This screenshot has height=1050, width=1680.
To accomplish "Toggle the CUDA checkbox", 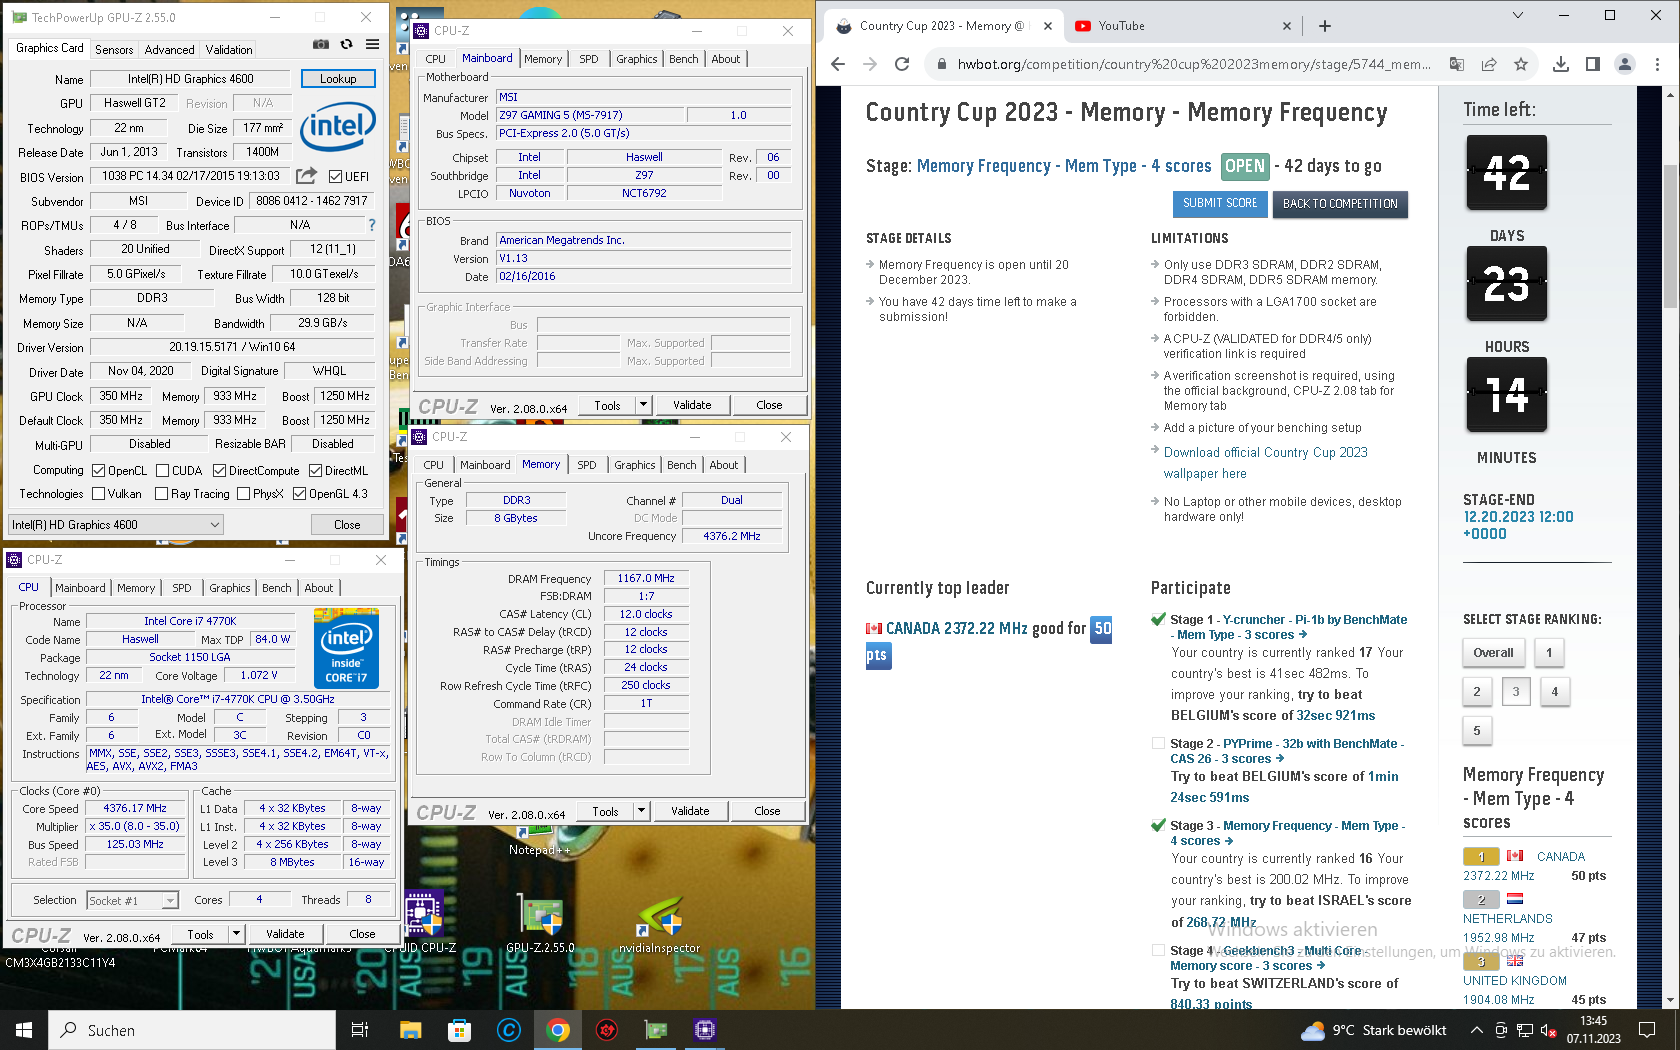I will (x=162, y=471).
